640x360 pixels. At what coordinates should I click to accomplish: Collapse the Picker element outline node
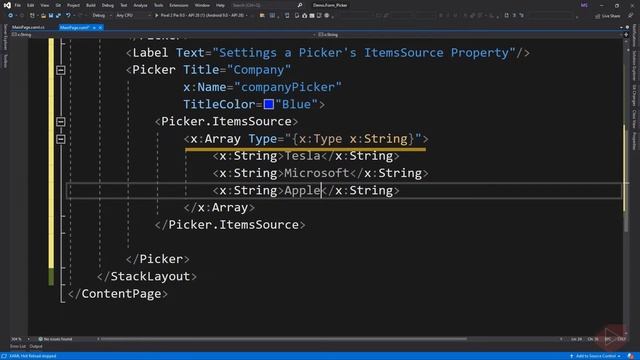point(60,70)
